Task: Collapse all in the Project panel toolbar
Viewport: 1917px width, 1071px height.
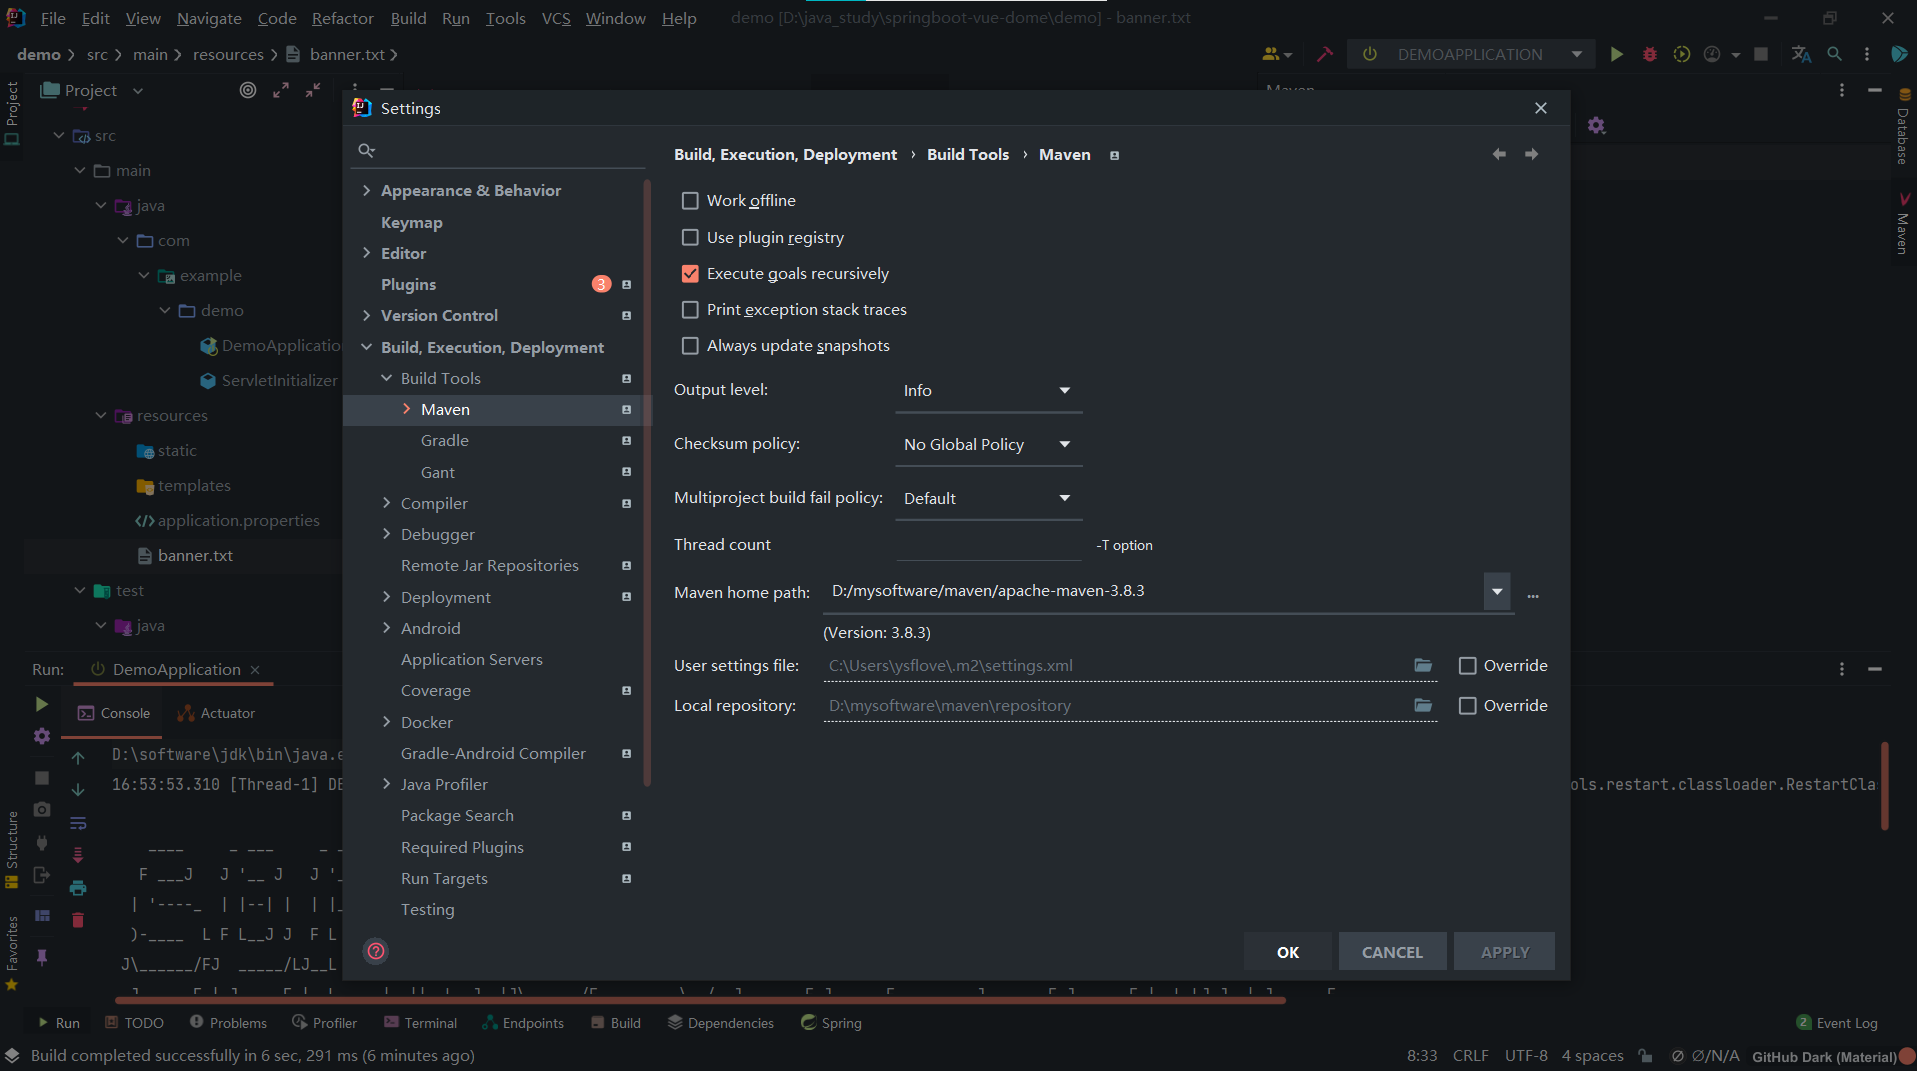Action: pos(313,90)
